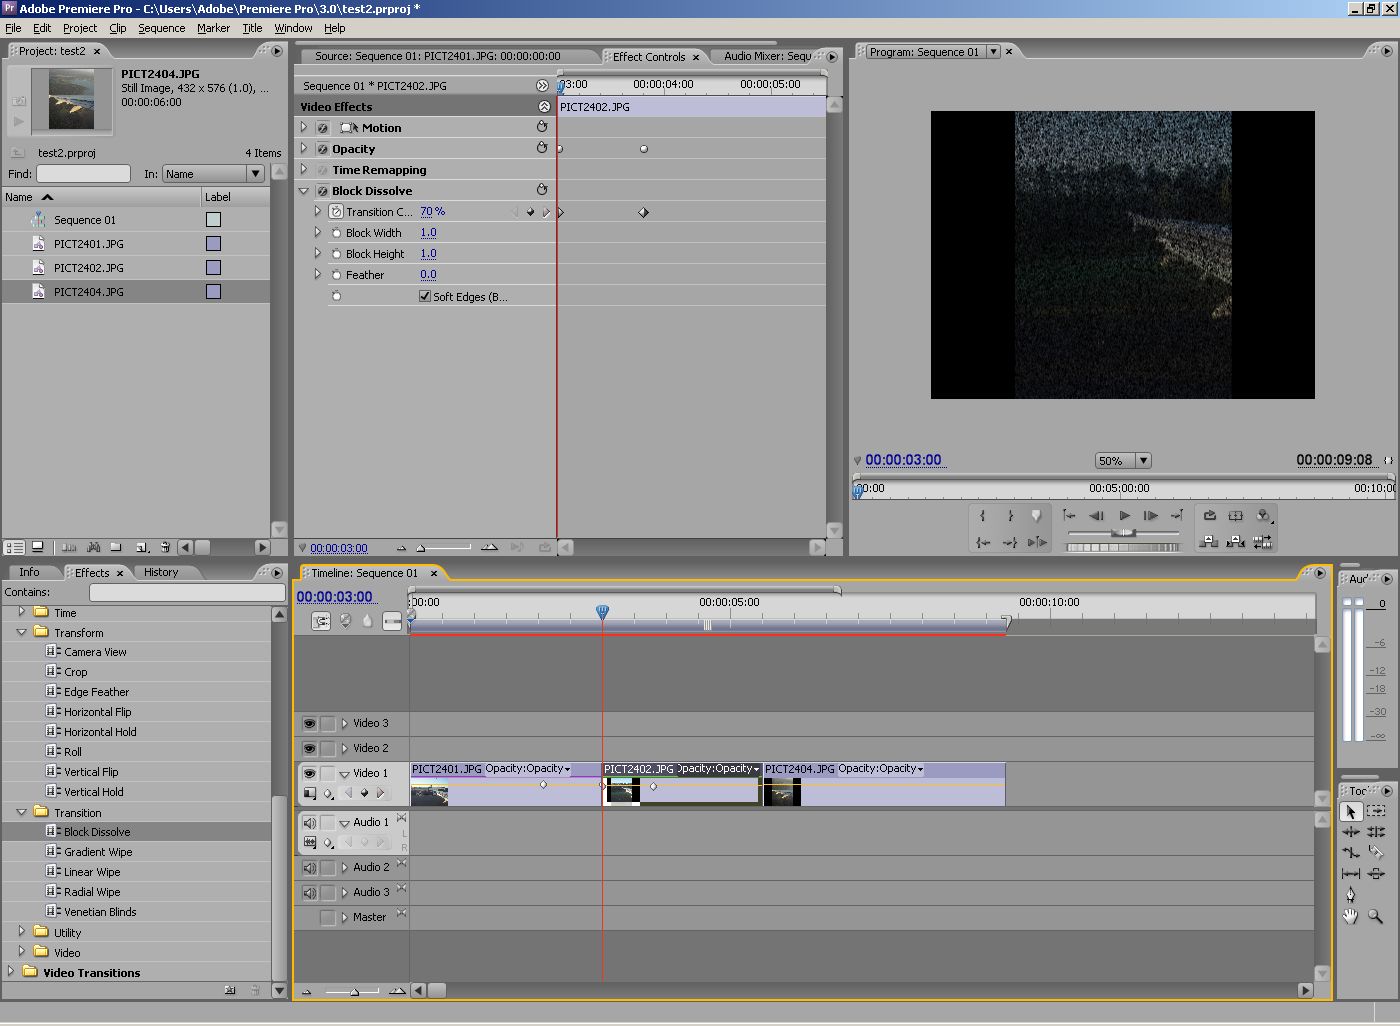Open the Marker menu
Image resolution: width=1400 pixels, height=1026 pixels.
click(213, 28)
